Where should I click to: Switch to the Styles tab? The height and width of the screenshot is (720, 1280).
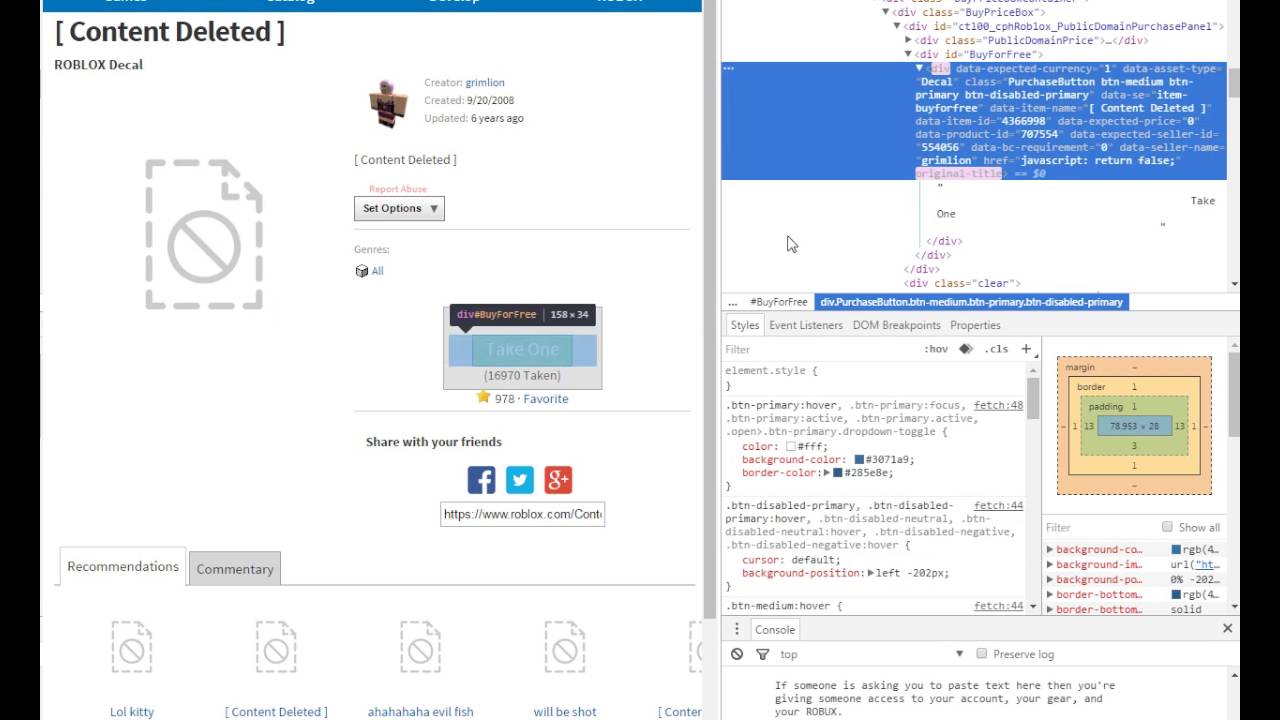tap(744, 325)
